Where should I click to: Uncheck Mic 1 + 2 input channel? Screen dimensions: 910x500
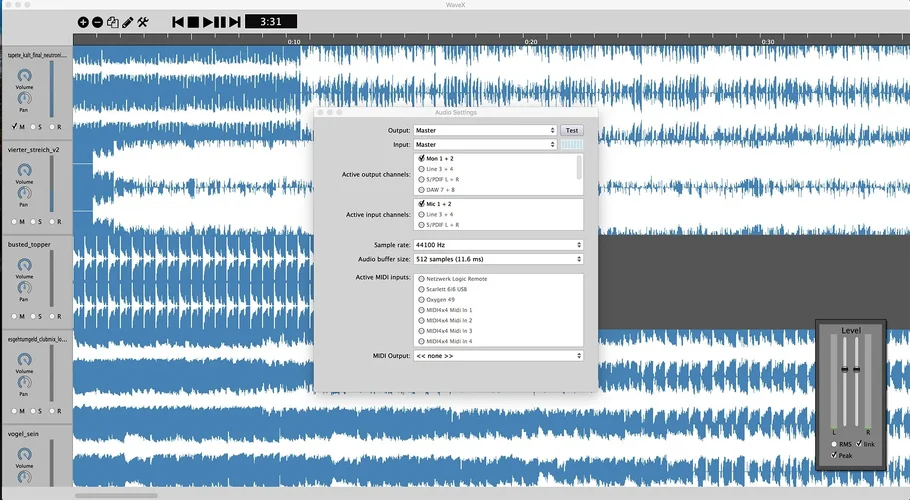pos(421,204)
